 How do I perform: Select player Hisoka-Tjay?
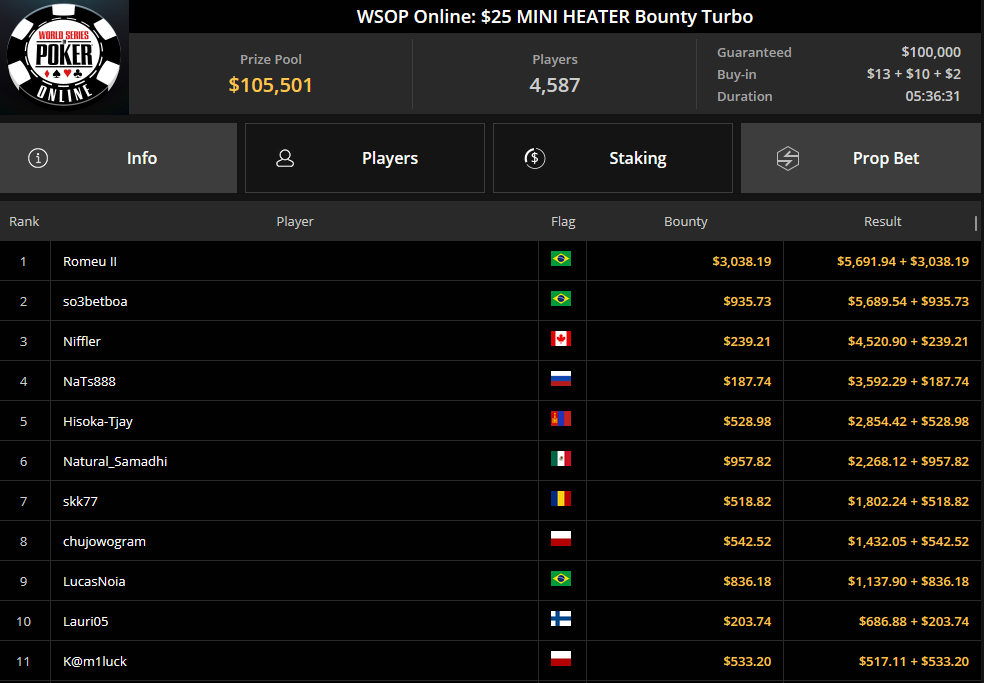pyautogui.click(x=98, y=421)
